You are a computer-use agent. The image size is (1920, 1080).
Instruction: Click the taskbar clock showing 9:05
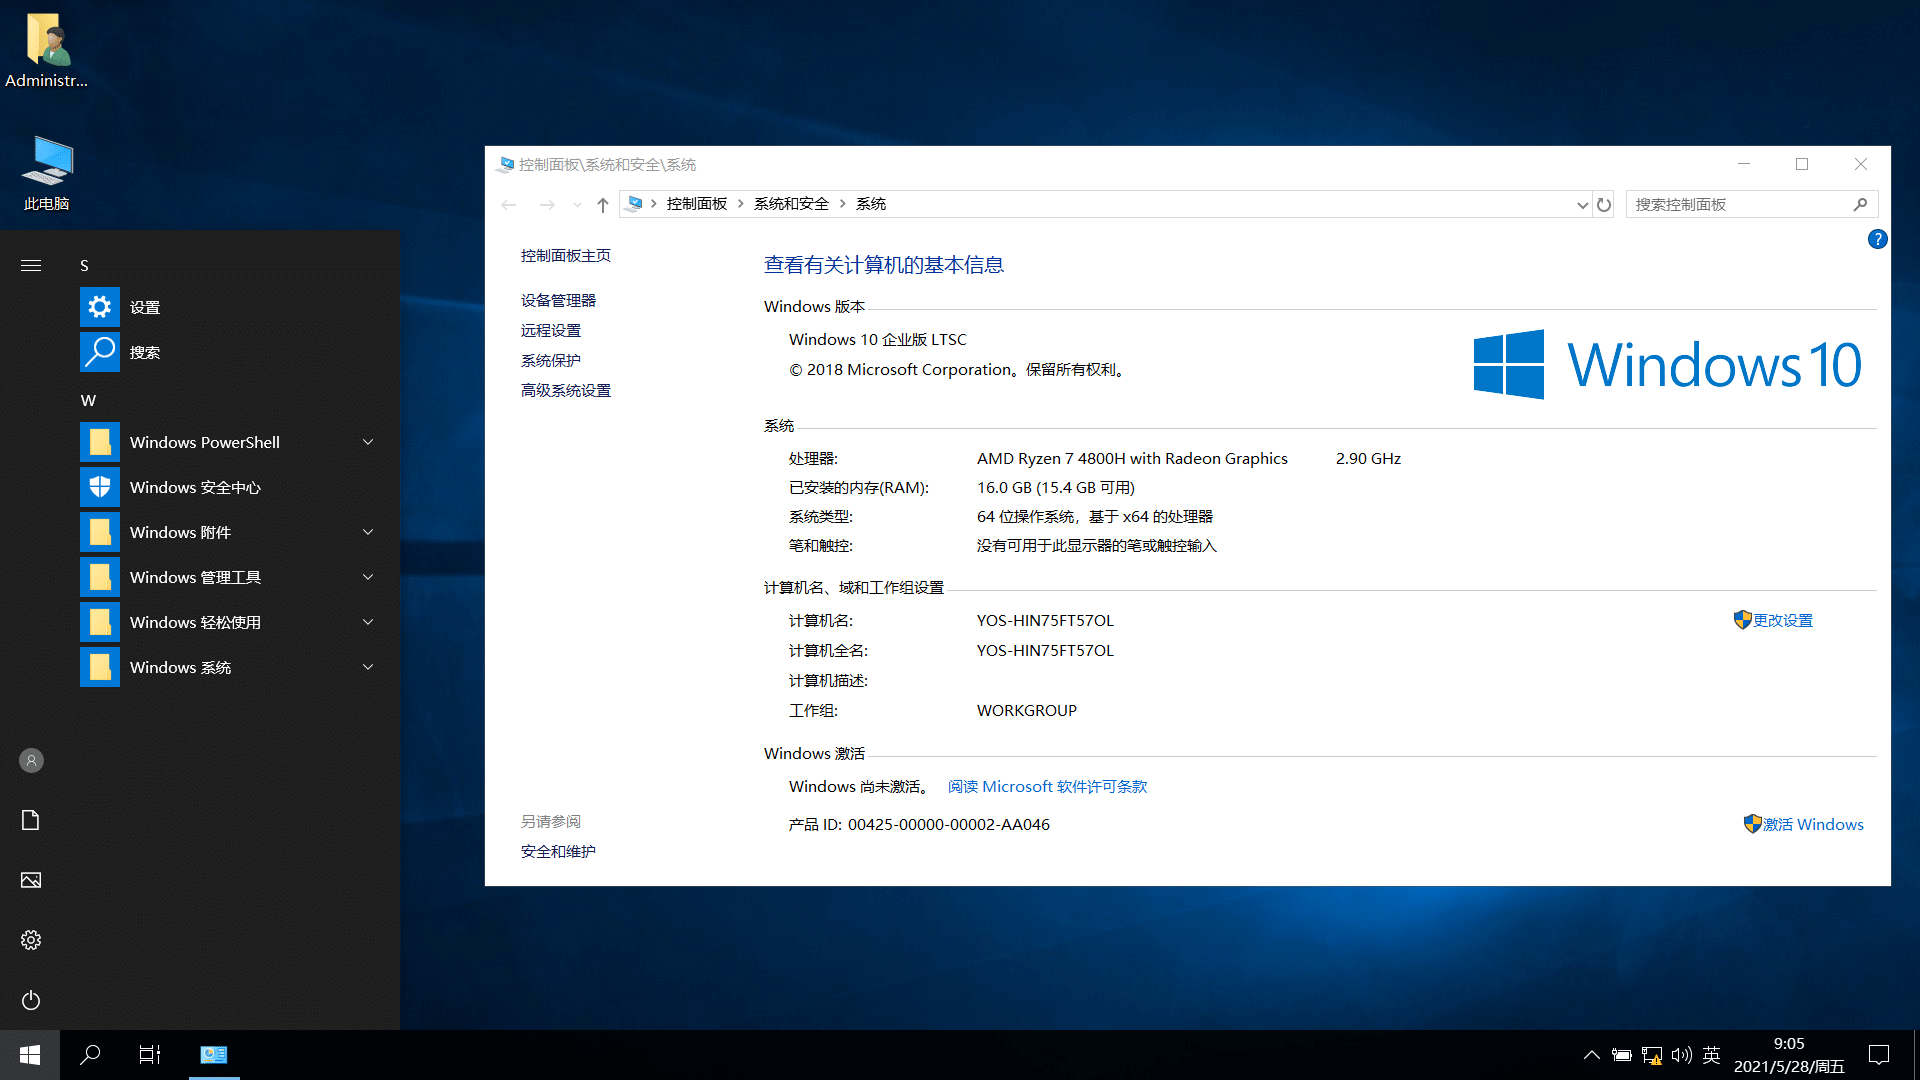pyautogui.click(x=1789, y=1055)
